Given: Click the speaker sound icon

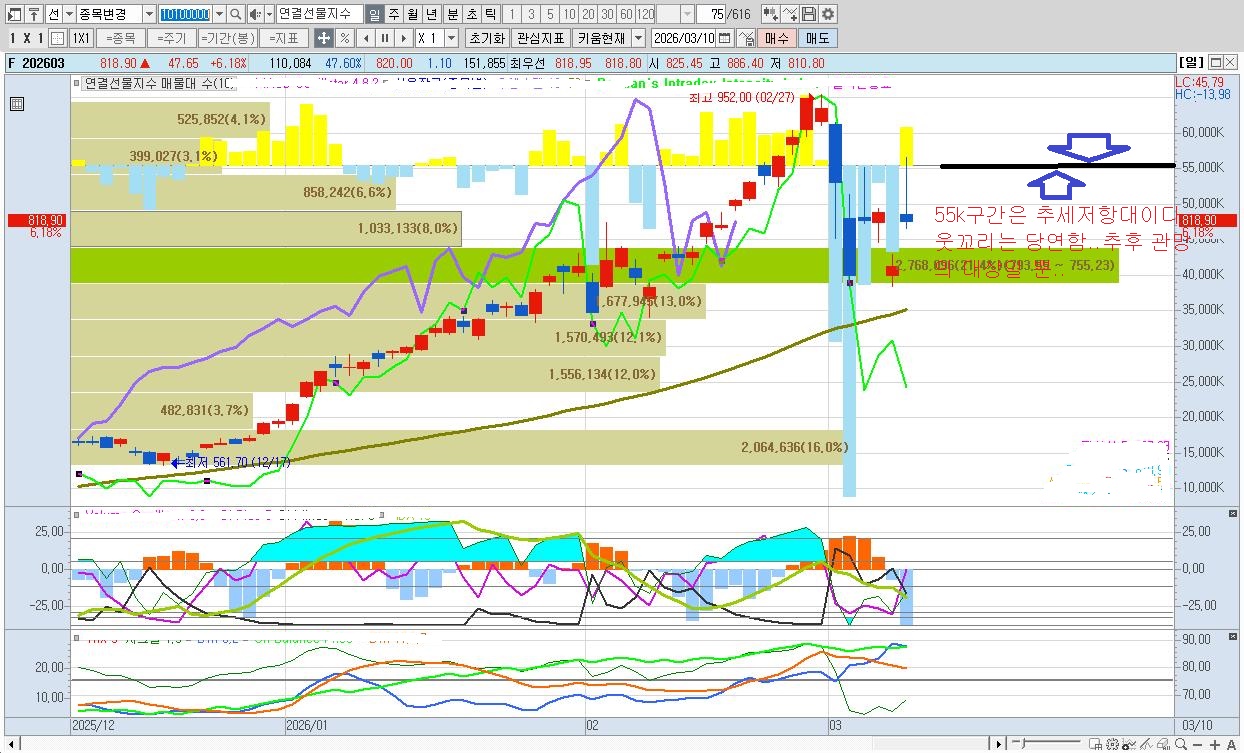Looking at the screenshot, I should pyautogui.click(x=254, y=14).
